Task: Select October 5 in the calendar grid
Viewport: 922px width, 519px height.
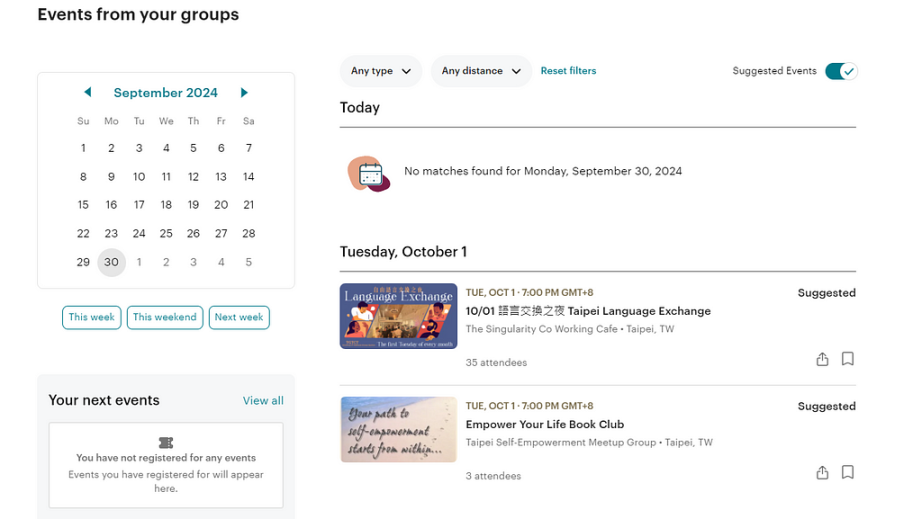Action: click(x=249, y=262)
